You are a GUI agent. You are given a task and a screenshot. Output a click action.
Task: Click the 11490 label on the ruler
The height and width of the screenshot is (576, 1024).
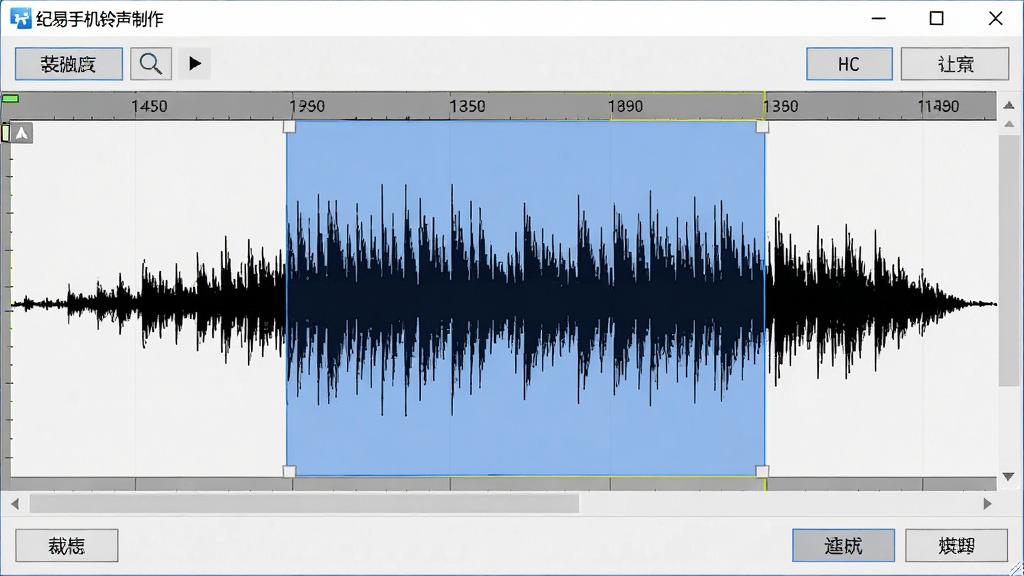(x=938, y=106)
